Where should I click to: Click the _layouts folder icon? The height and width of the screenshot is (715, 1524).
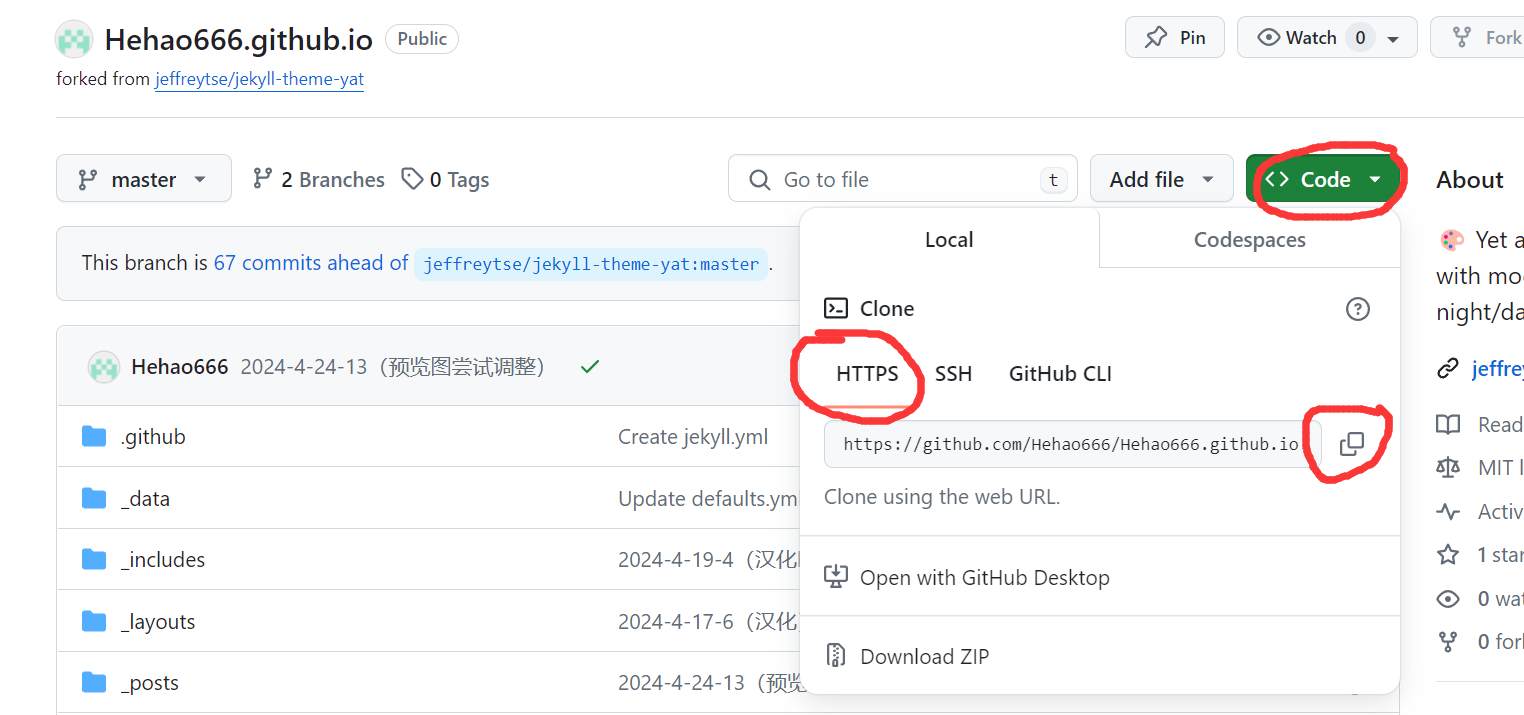coord(94,622)
